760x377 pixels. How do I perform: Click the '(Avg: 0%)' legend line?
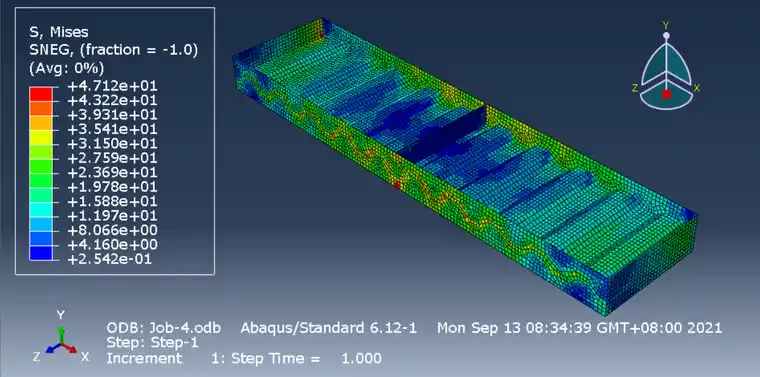(67, 67)
